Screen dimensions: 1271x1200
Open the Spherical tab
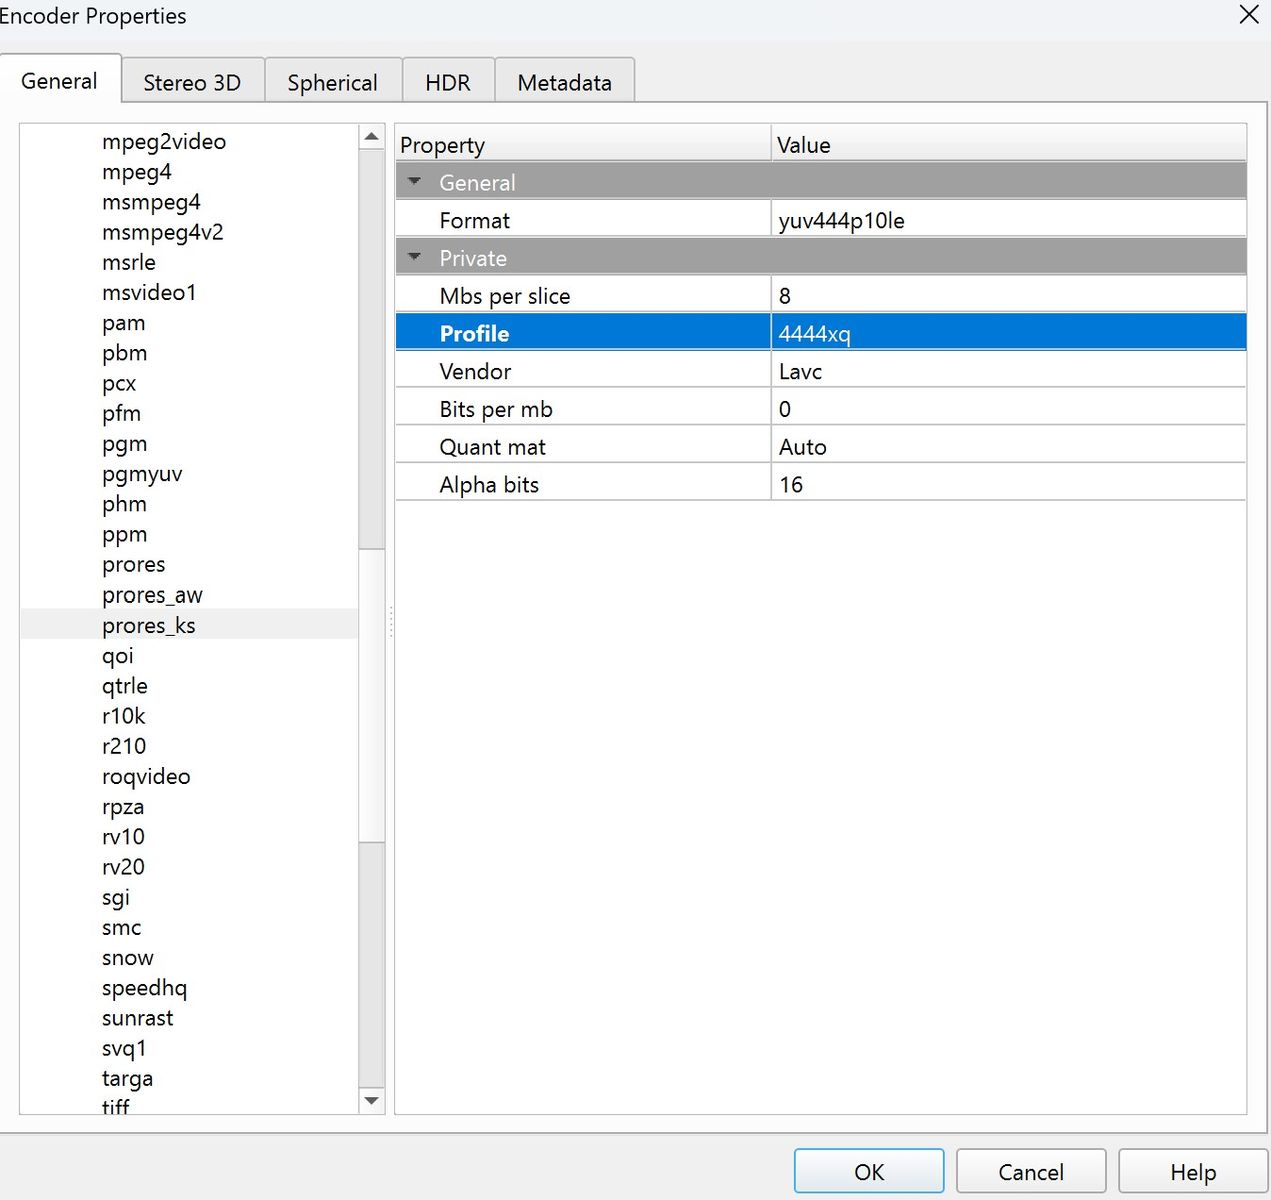332,82
